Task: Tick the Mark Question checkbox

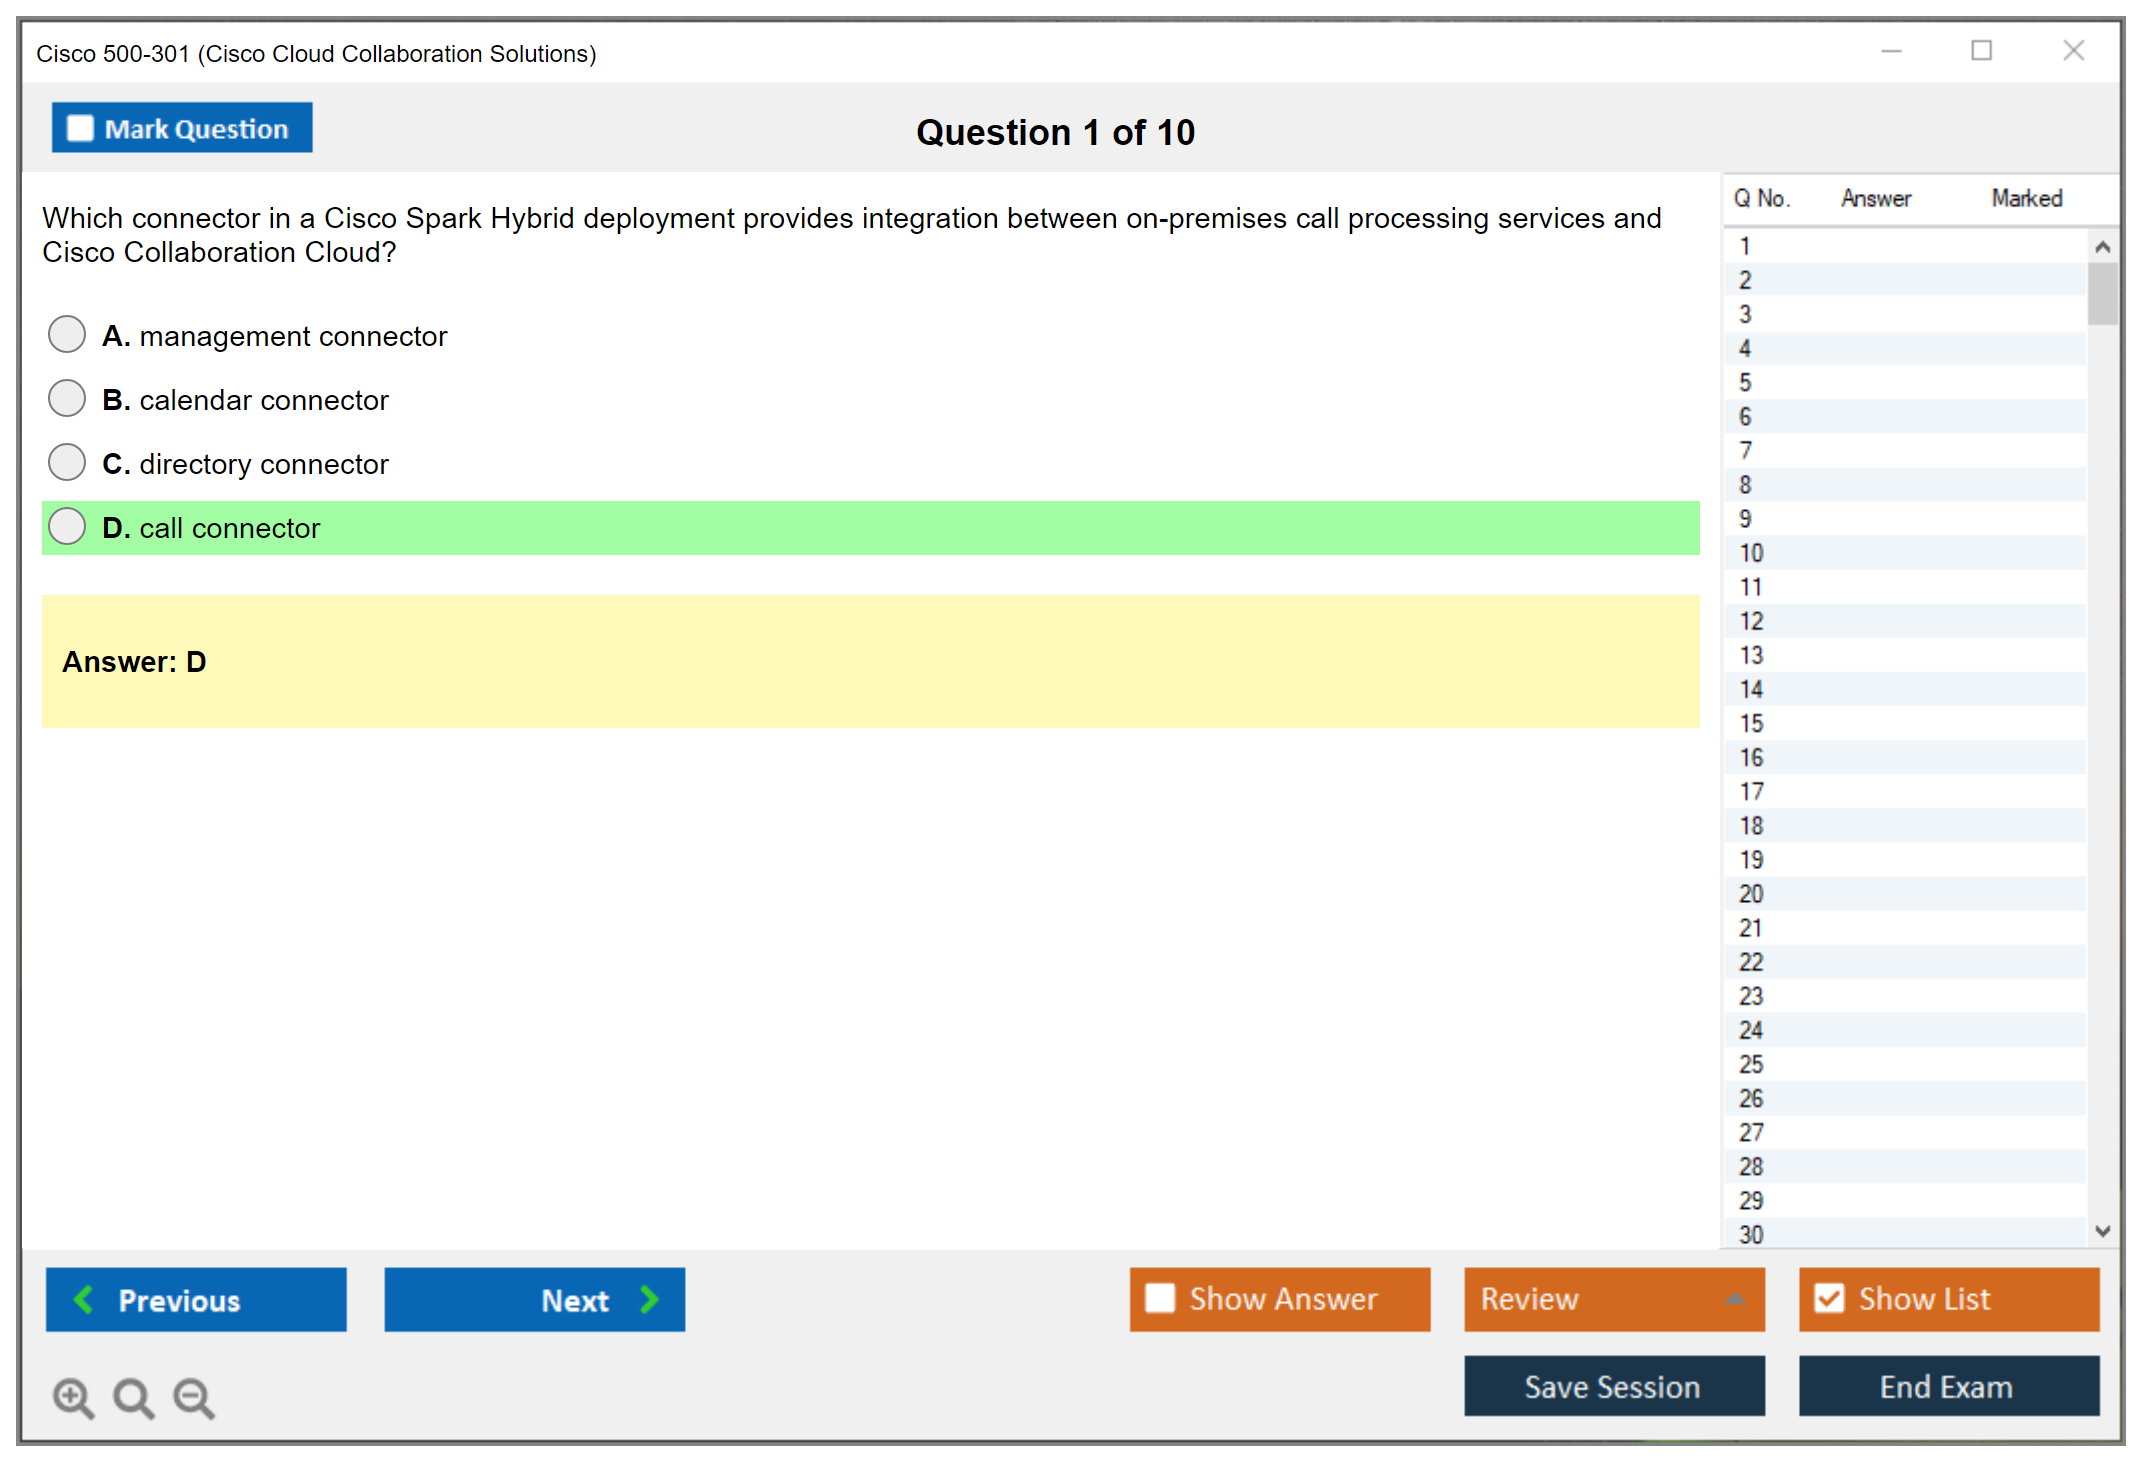Action: tap(80, 128)
